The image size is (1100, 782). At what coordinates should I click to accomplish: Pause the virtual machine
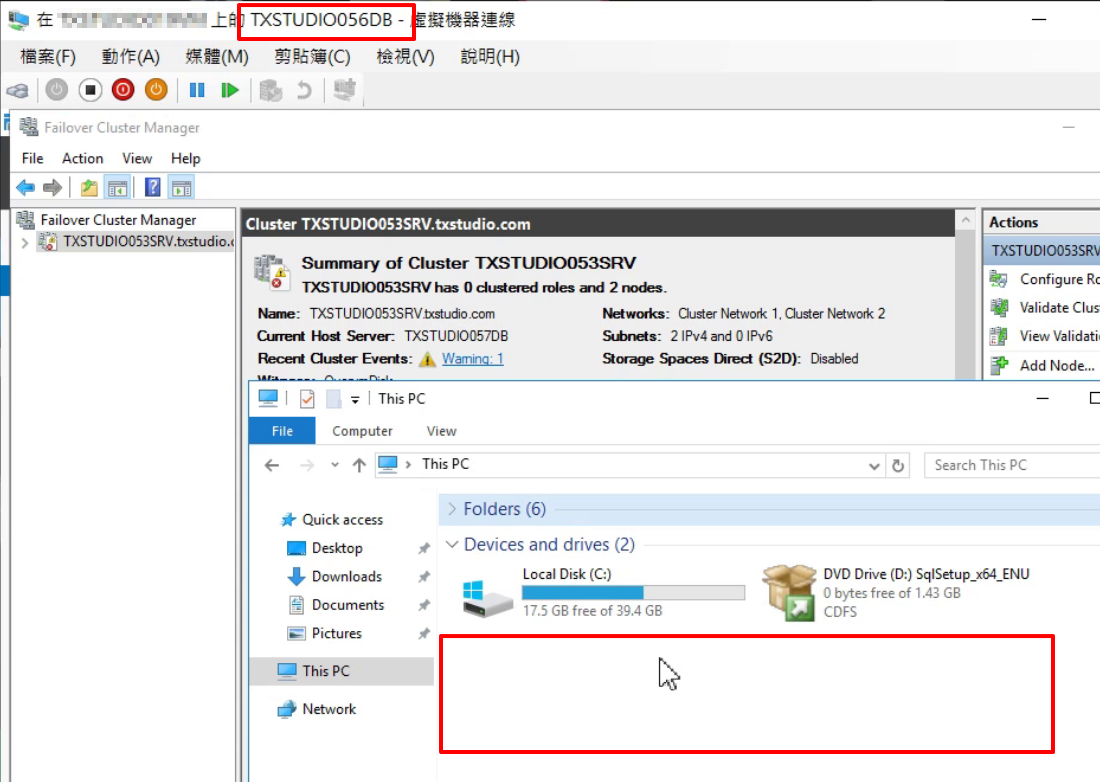197,90
